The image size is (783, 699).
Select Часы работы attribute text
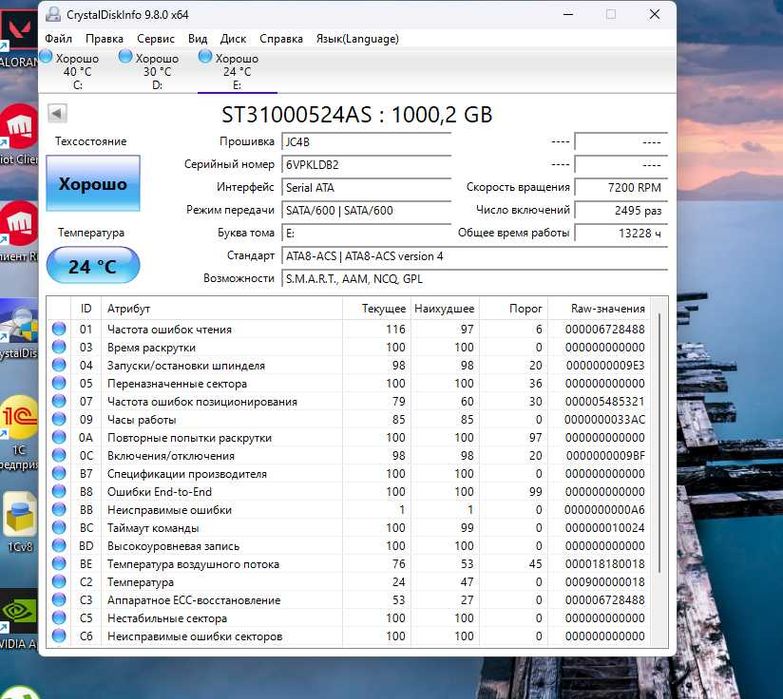pos(141,420)
